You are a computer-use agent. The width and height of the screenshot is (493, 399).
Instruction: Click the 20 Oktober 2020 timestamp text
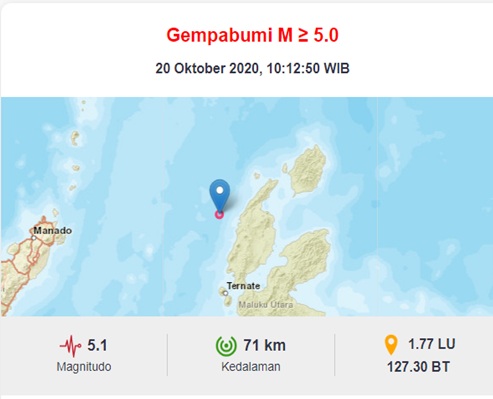pos(252,68)
